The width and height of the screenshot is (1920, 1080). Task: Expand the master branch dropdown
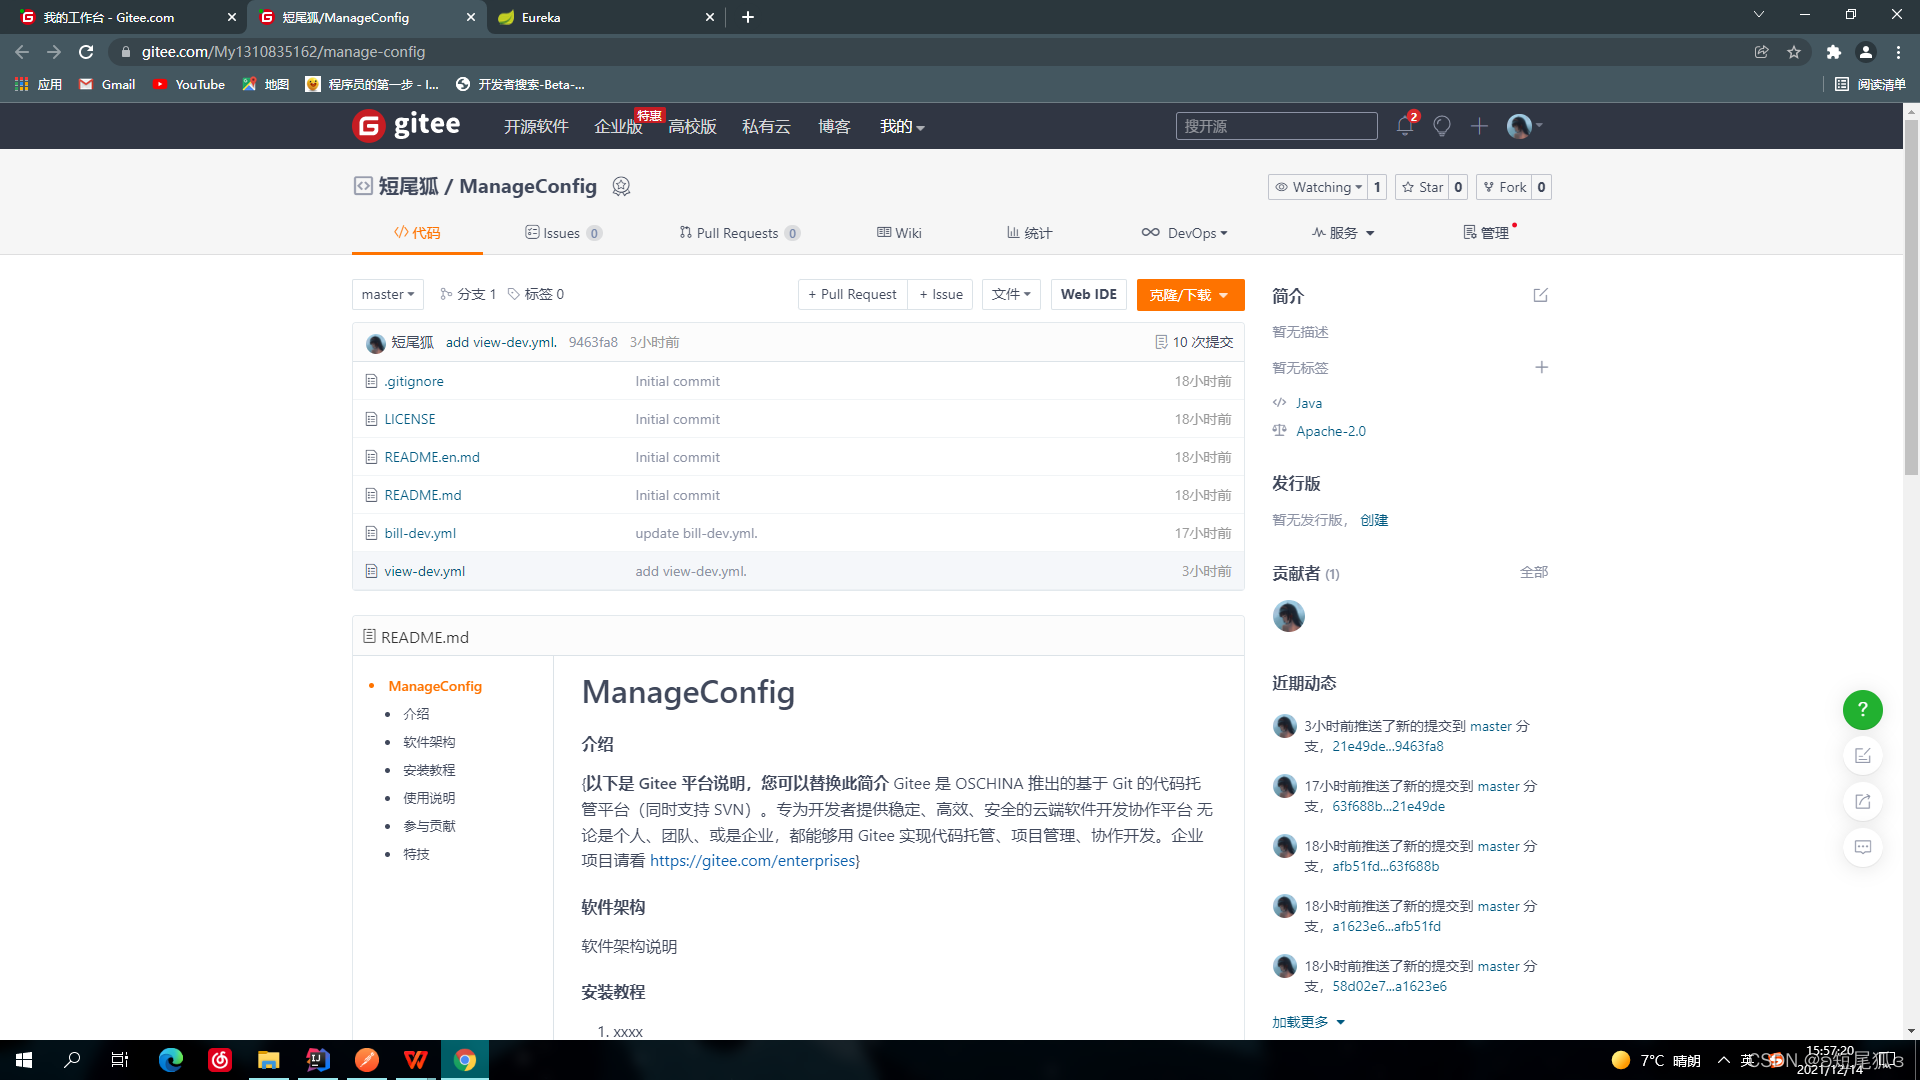coord(388,294)
